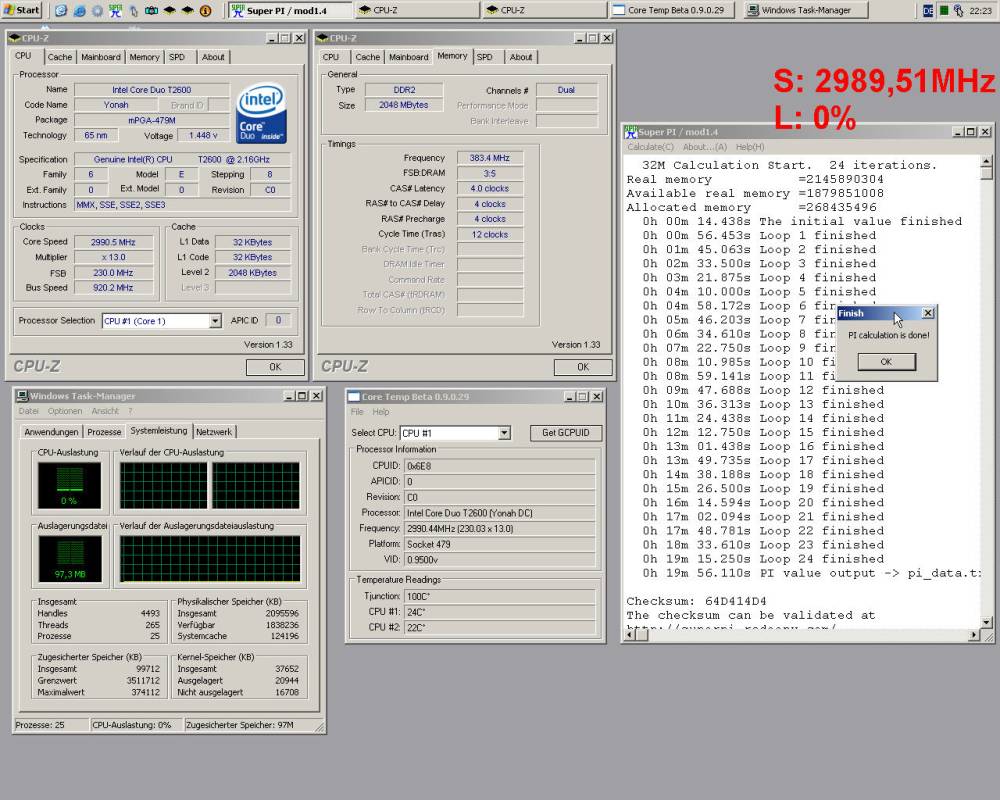Click the VID field showing 0.9500v

pos(501,560)
